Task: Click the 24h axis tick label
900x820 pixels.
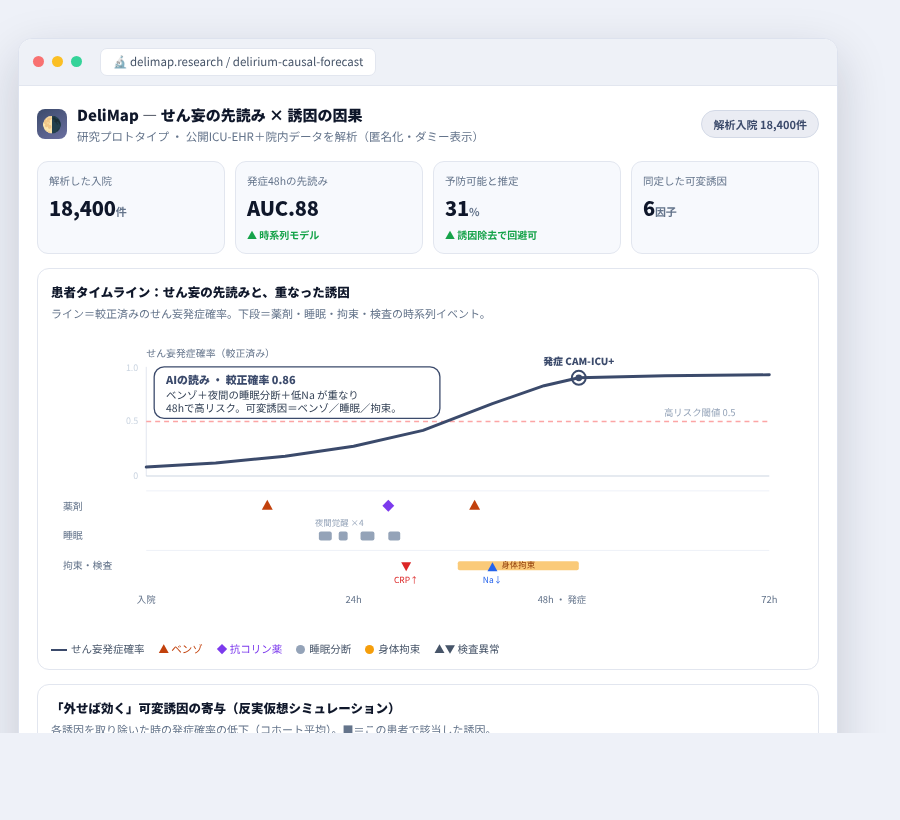Action: [354, 600]
